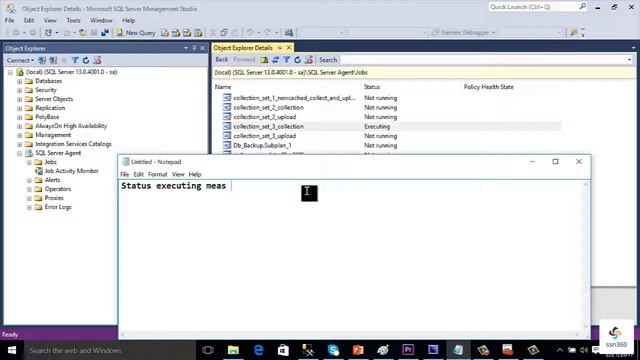Image resolution: width=640 pixels, height=360 pixels.
Task: Open the Connect dropdown in Object Explorer
Action: pyautogui.click(x=20, y=60)
